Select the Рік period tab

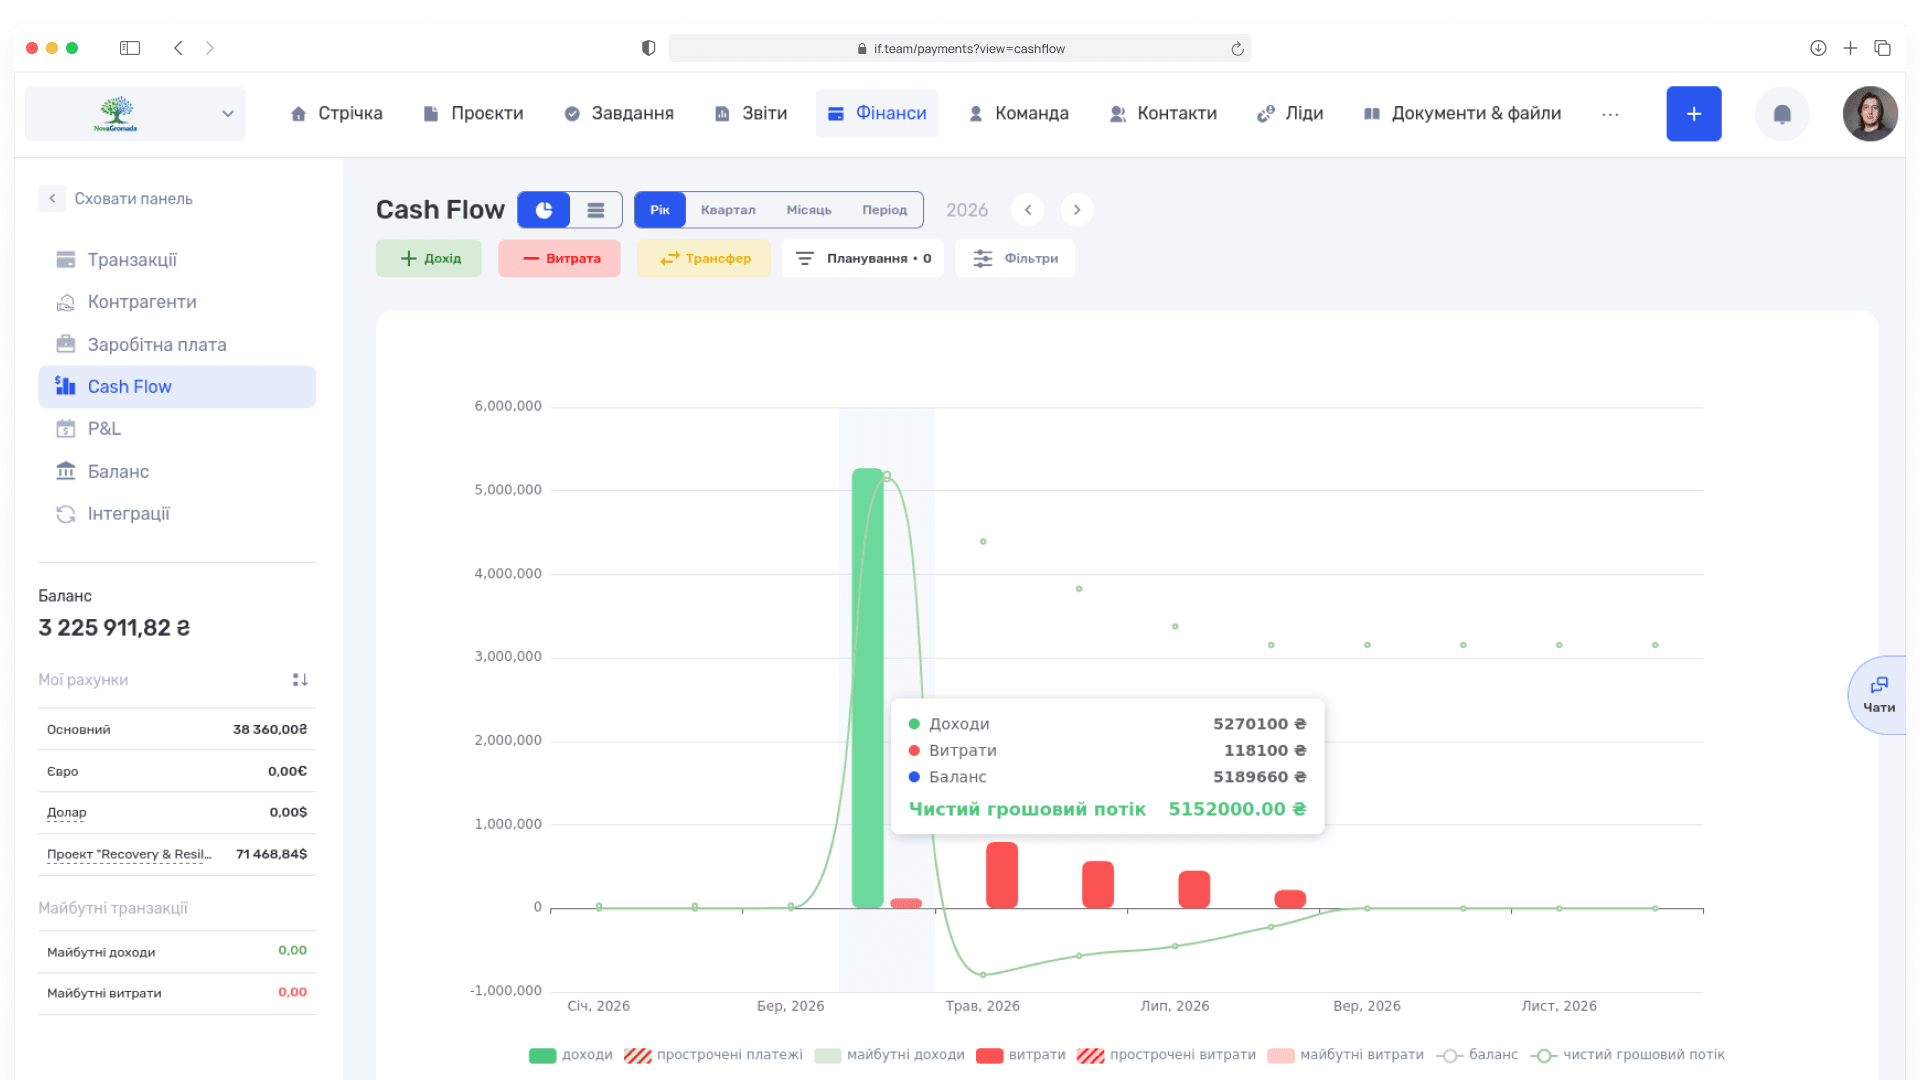pyautogui.click(x=660, y=210)
